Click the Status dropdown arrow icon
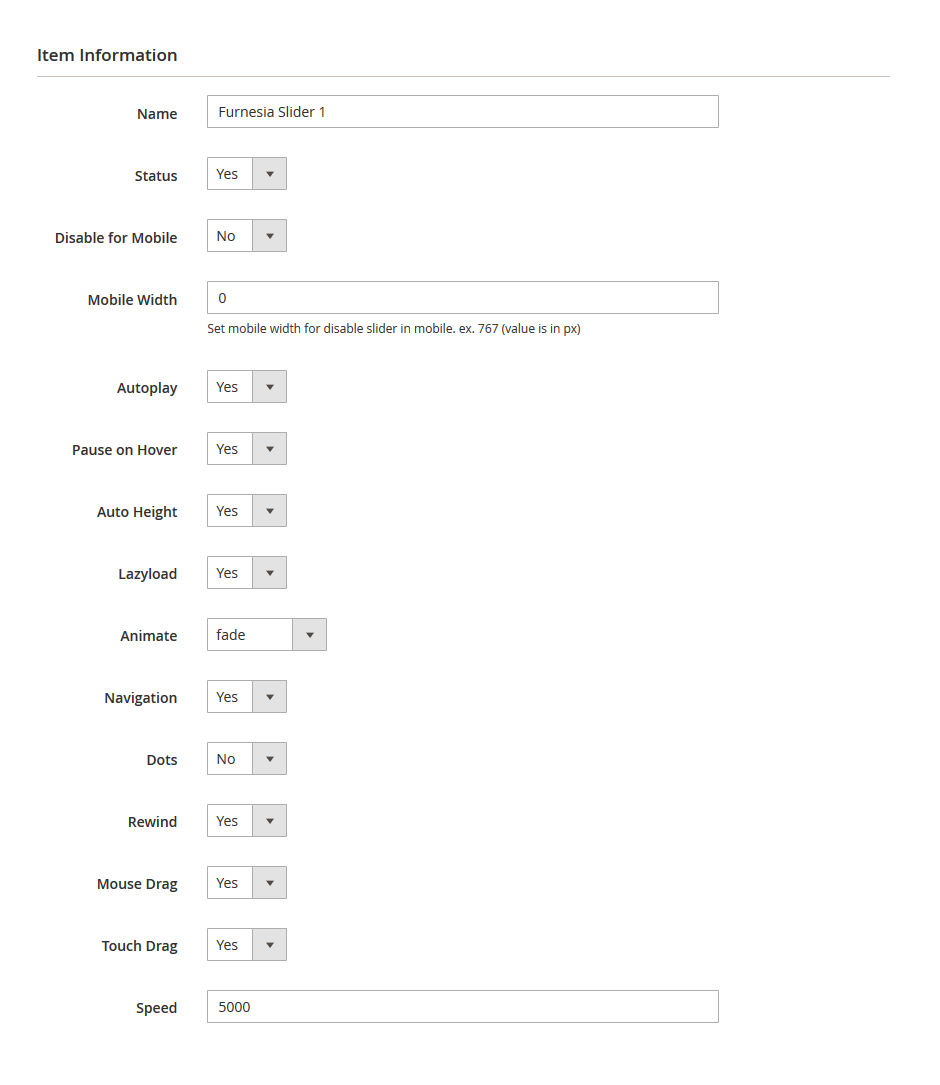Viewport: 940px width, 1085px height. click(269, 174)
